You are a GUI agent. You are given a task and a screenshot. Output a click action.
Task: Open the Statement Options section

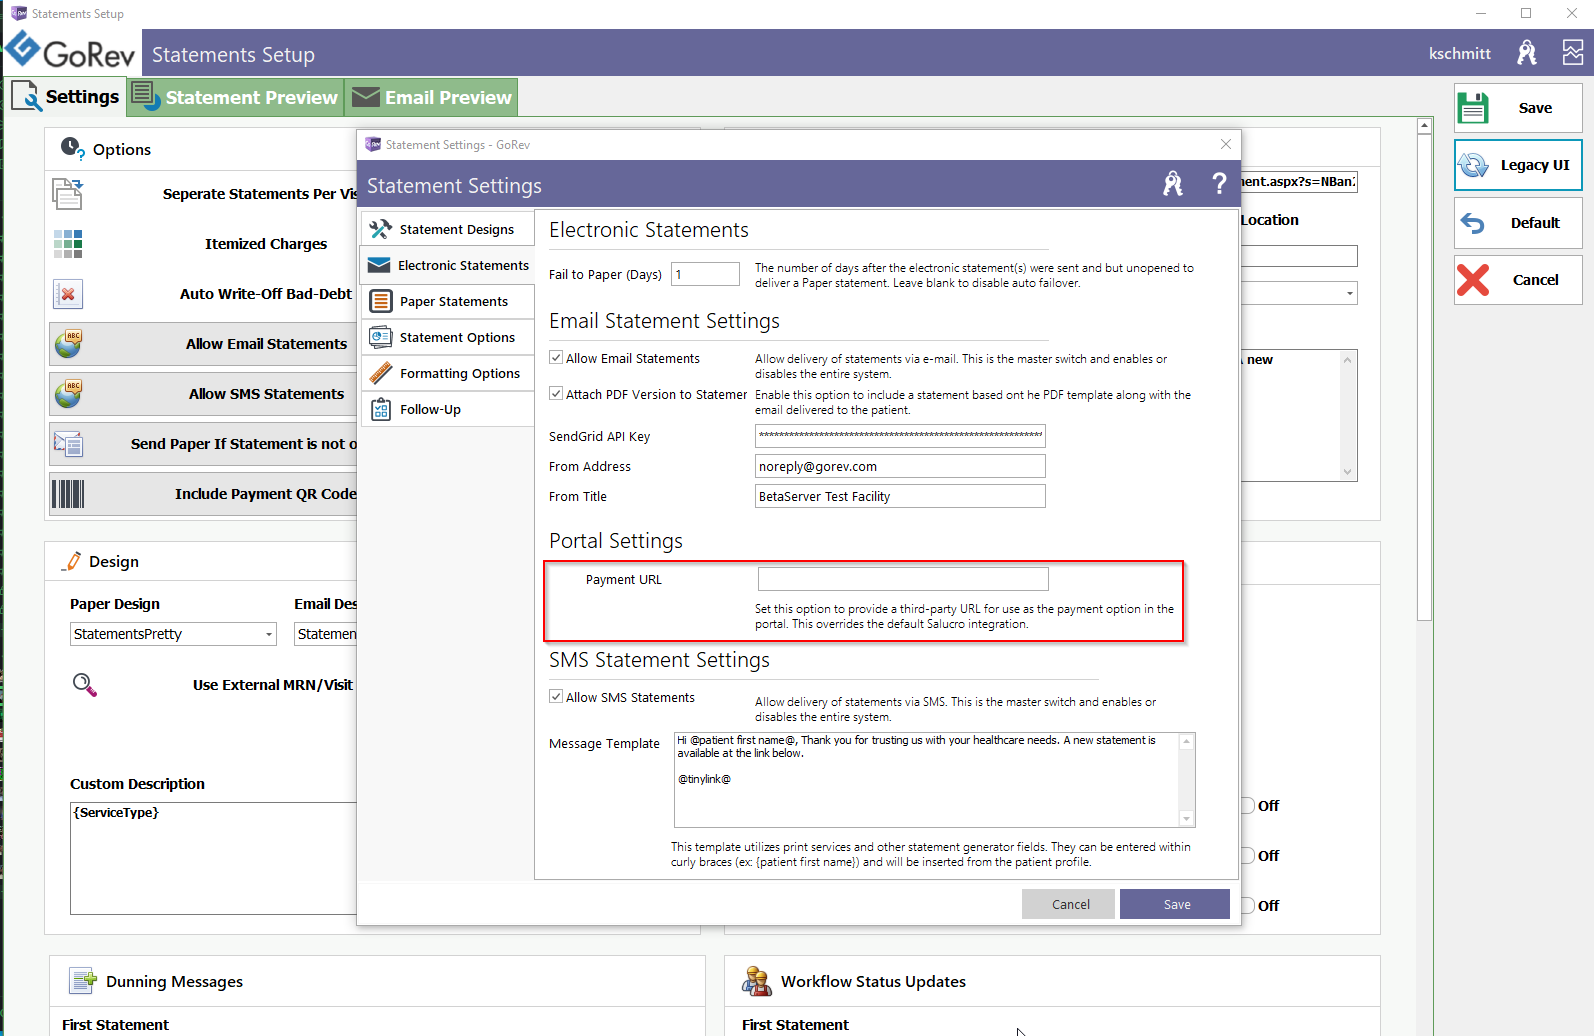pos(448,337)
